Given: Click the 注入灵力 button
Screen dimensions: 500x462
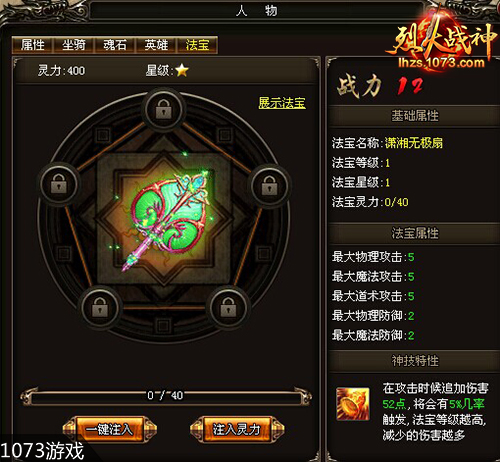Looking at the screenshot, I should (237, 429).
